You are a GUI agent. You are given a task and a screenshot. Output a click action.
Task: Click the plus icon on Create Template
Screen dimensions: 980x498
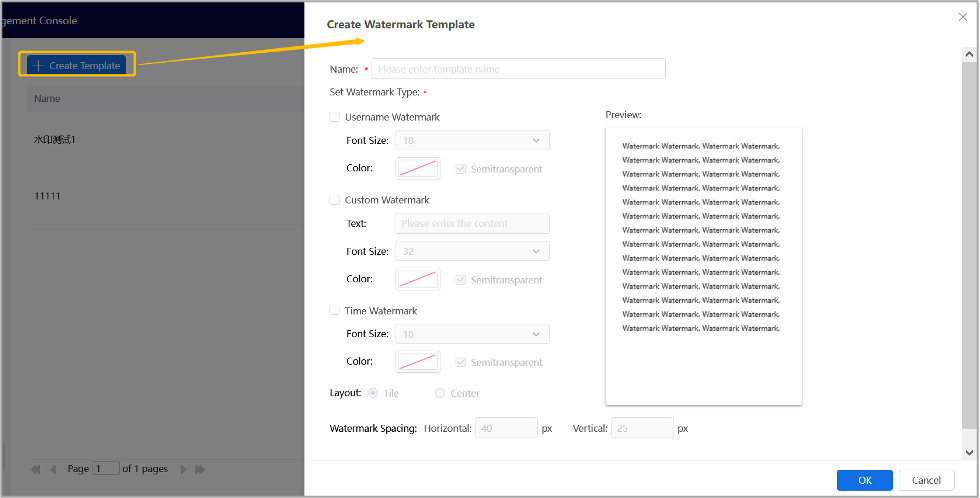[38, 66]
